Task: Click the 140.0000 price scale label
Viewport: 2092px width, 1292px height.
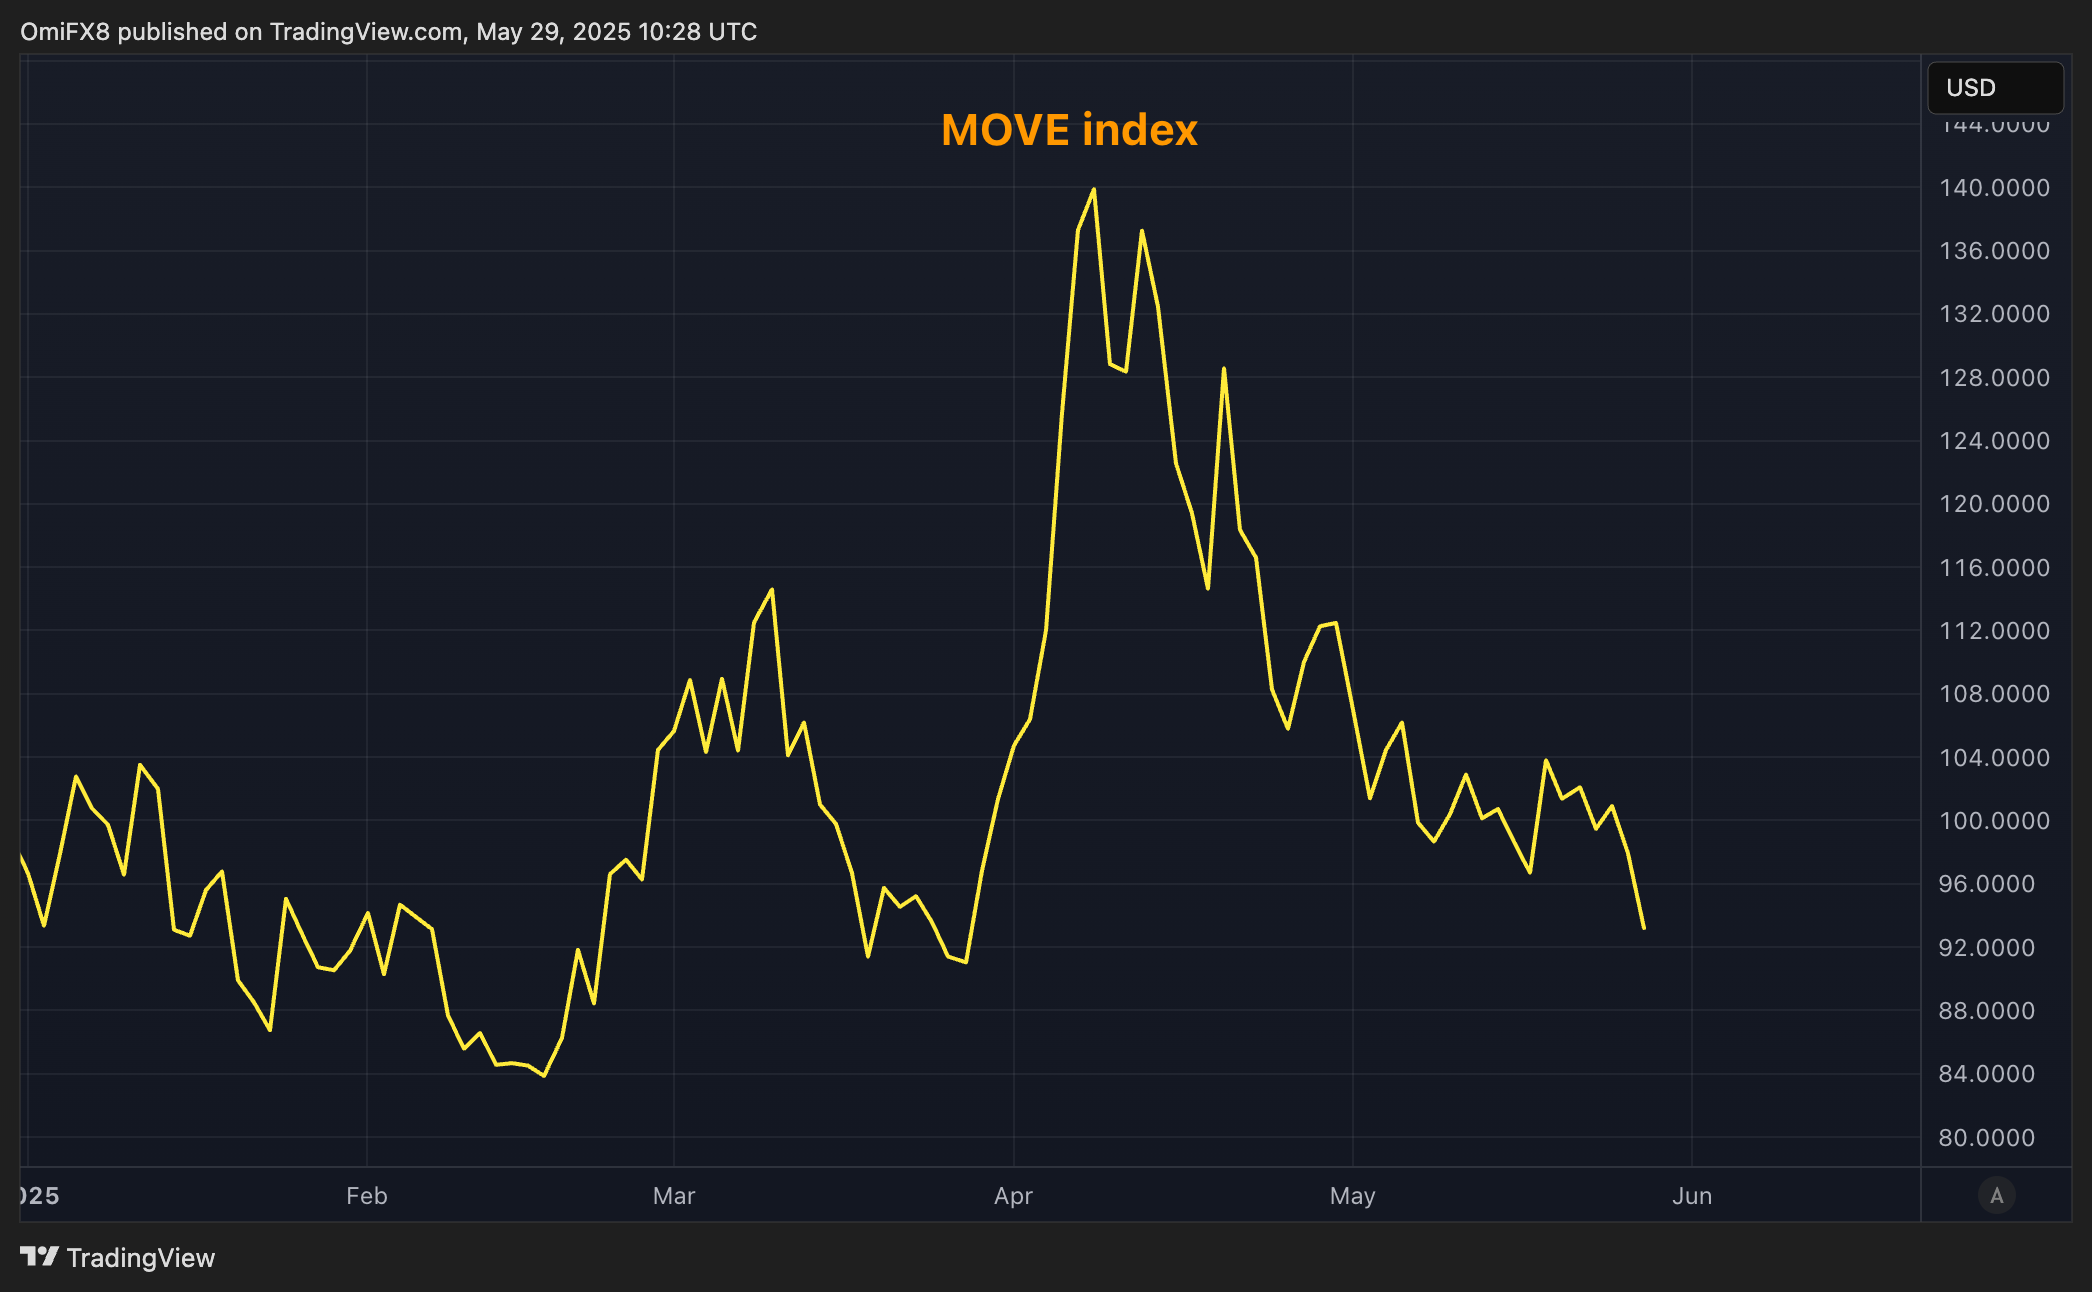Action: point(1994,188)
